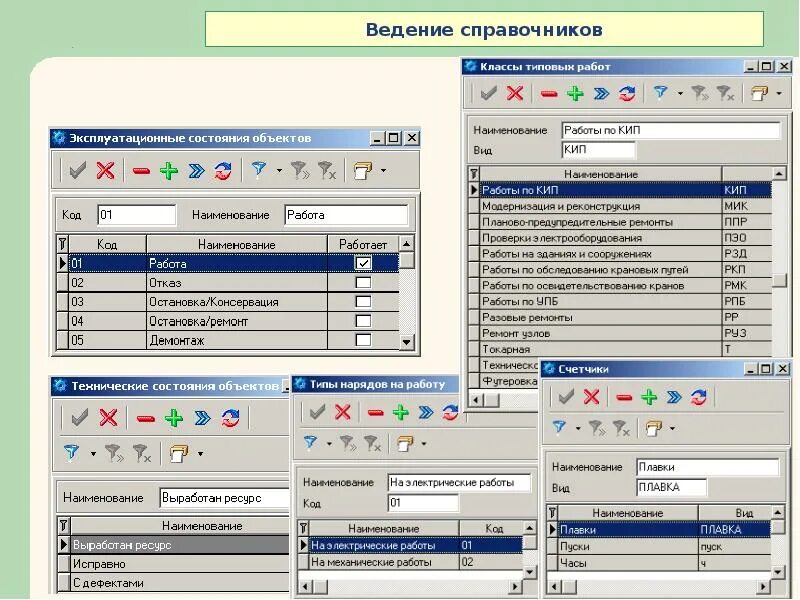800x600 pixels.
Task: Click Вид field containing КИП
Action: (598, 149)
